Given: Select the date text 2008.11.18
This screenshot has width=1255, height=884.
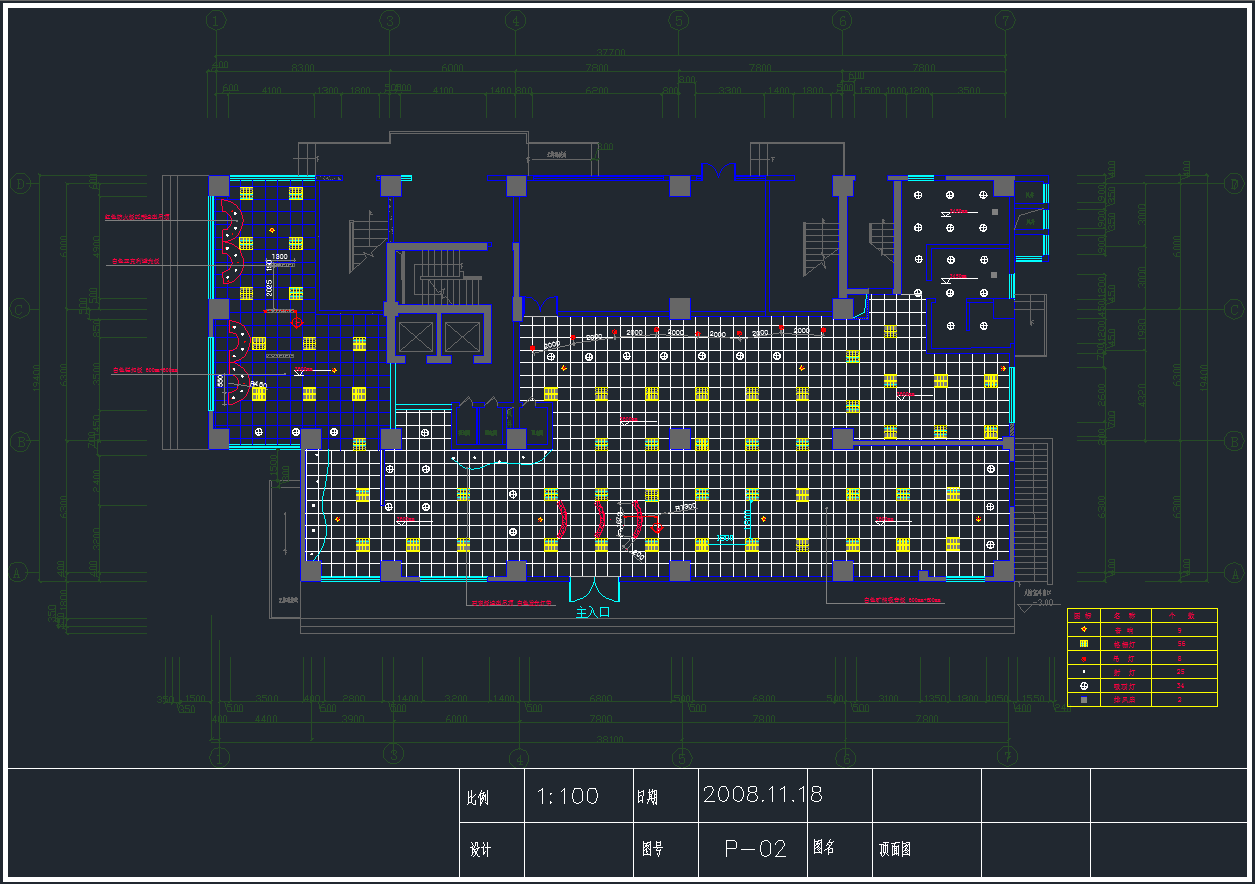Looking at the screenshot, I should pyautogui.click(x=763, y=795).
